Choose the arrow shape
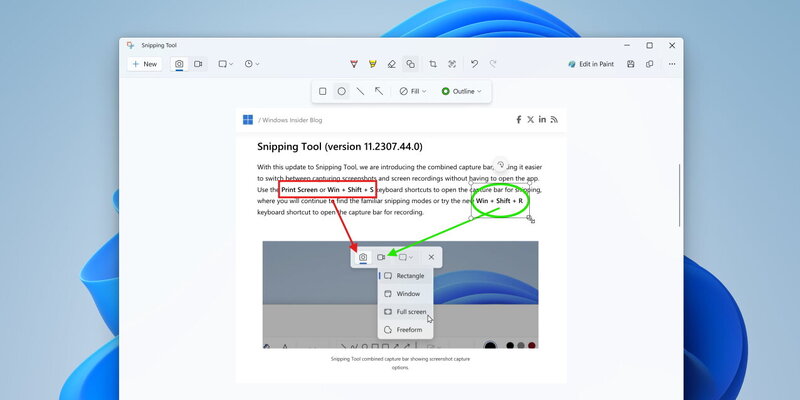The height and width of the screenshot is (400, 800). (379, 91)
